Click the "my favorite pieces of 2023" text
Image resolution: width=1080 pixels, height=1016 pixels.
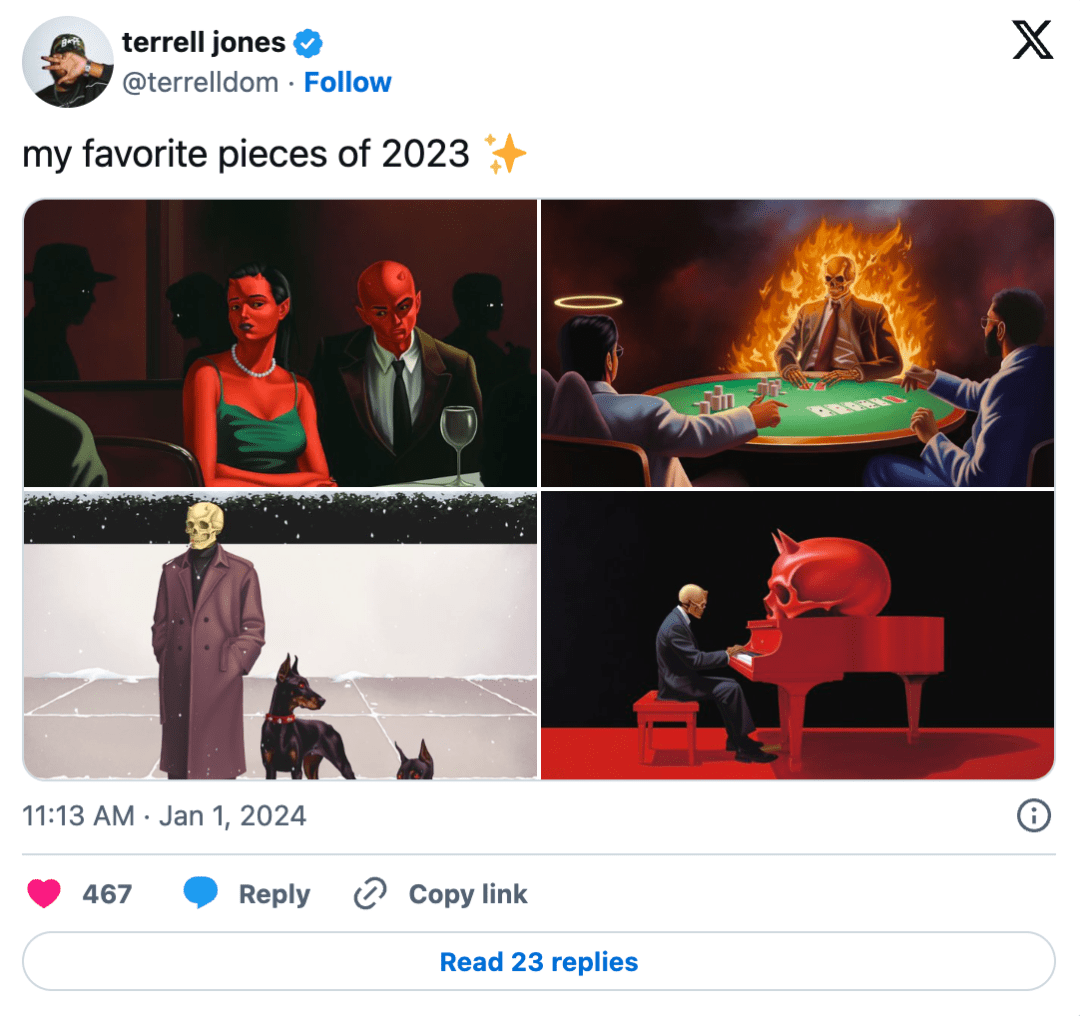[x=246, y=154]
